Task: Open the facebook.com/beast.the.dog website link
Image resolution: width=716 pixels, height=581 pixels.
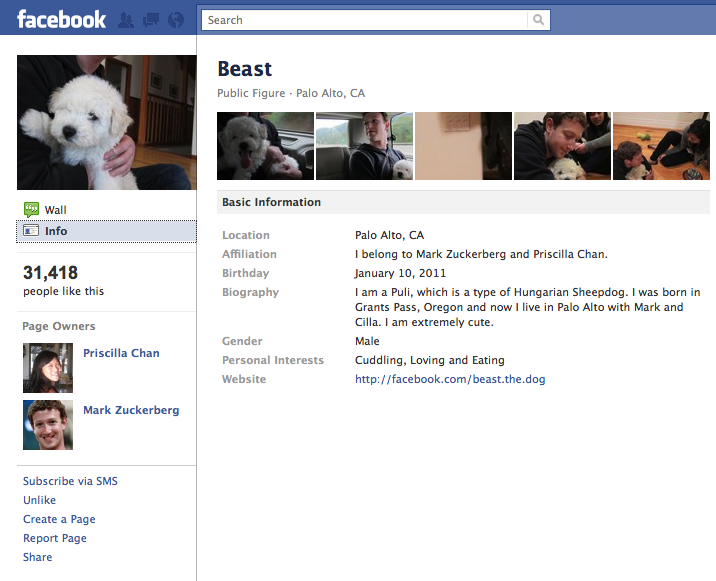Action: coord(450,379)
